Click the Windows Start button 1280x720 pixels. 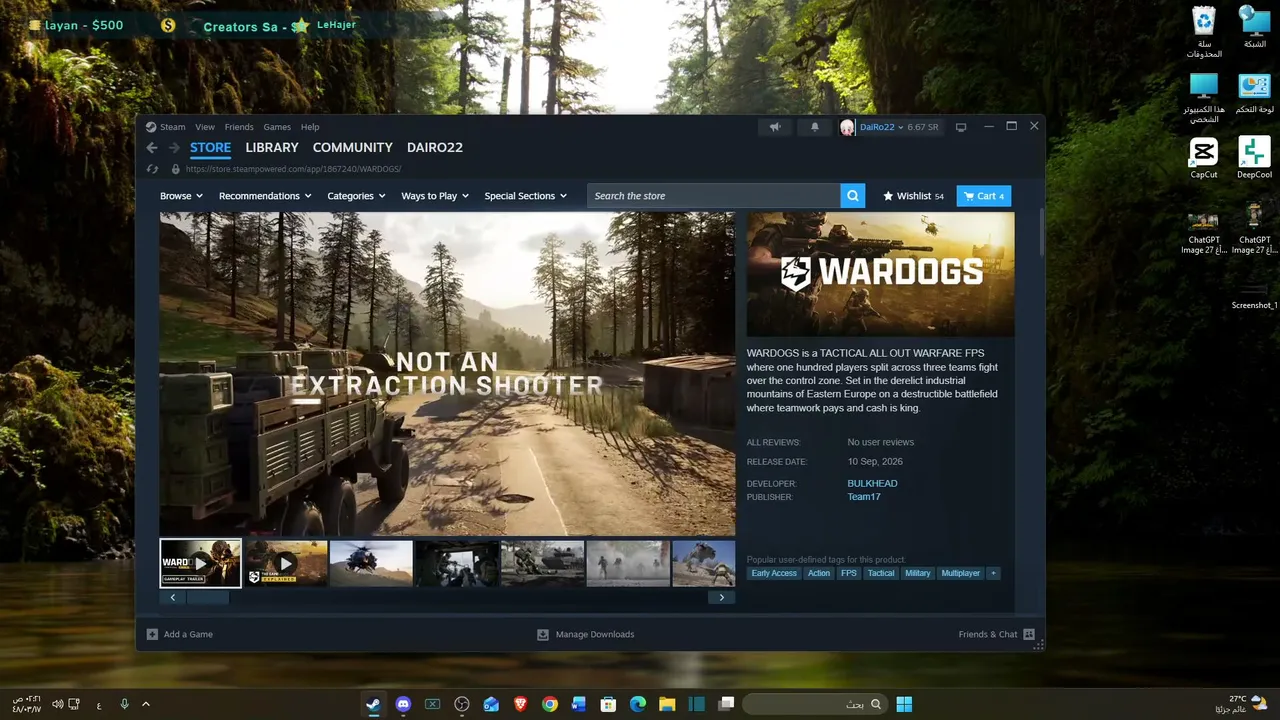tap(904, 704)
